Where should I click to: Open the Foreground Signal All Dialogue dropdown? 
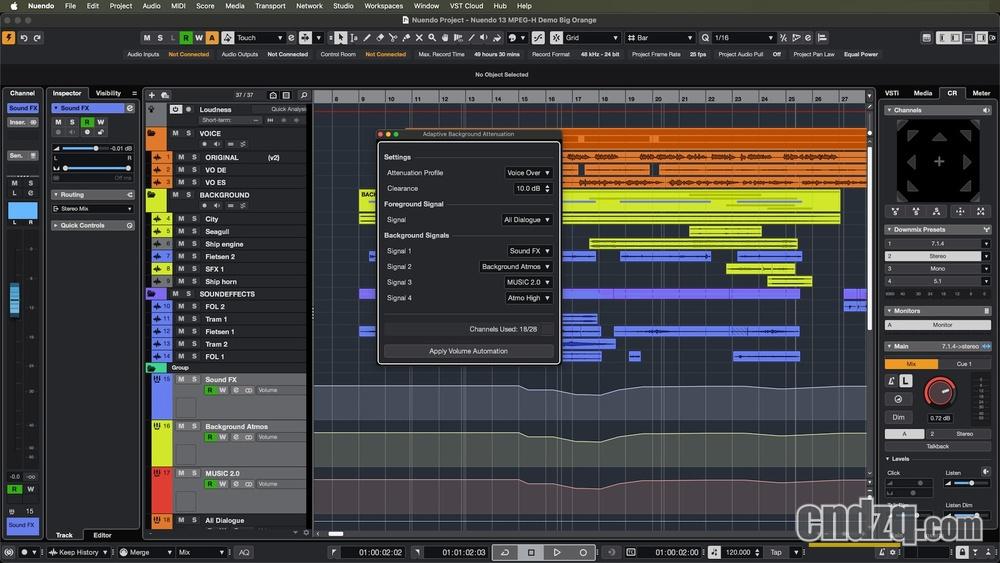[x=526, y=220]
